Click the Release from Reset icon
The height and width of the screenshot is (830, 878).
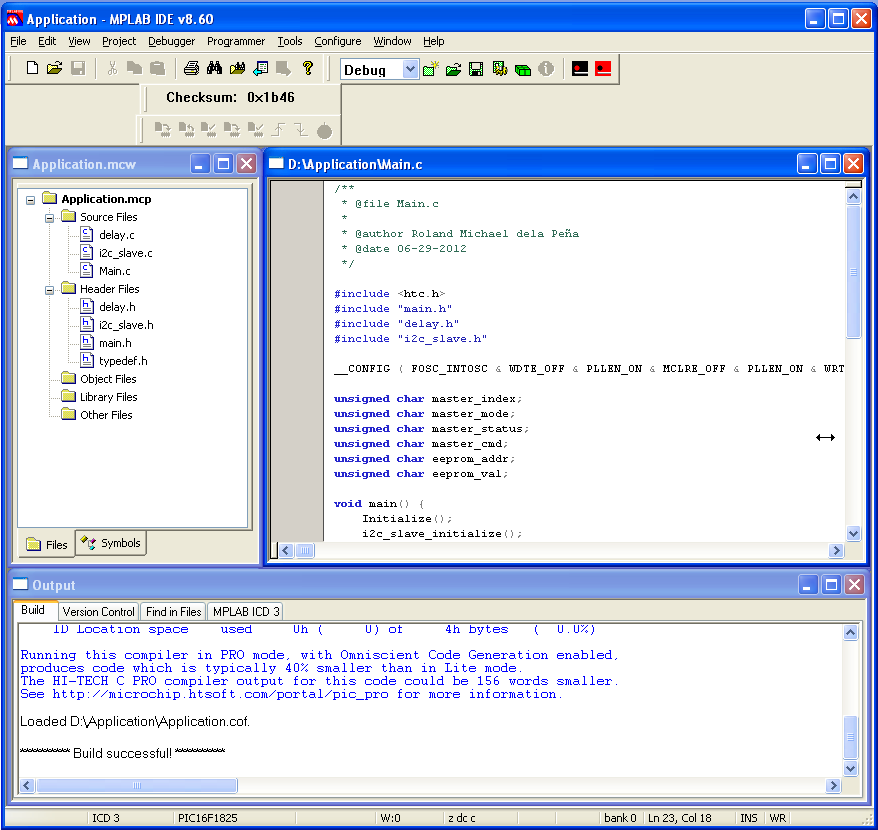click(x=278, y=130)
